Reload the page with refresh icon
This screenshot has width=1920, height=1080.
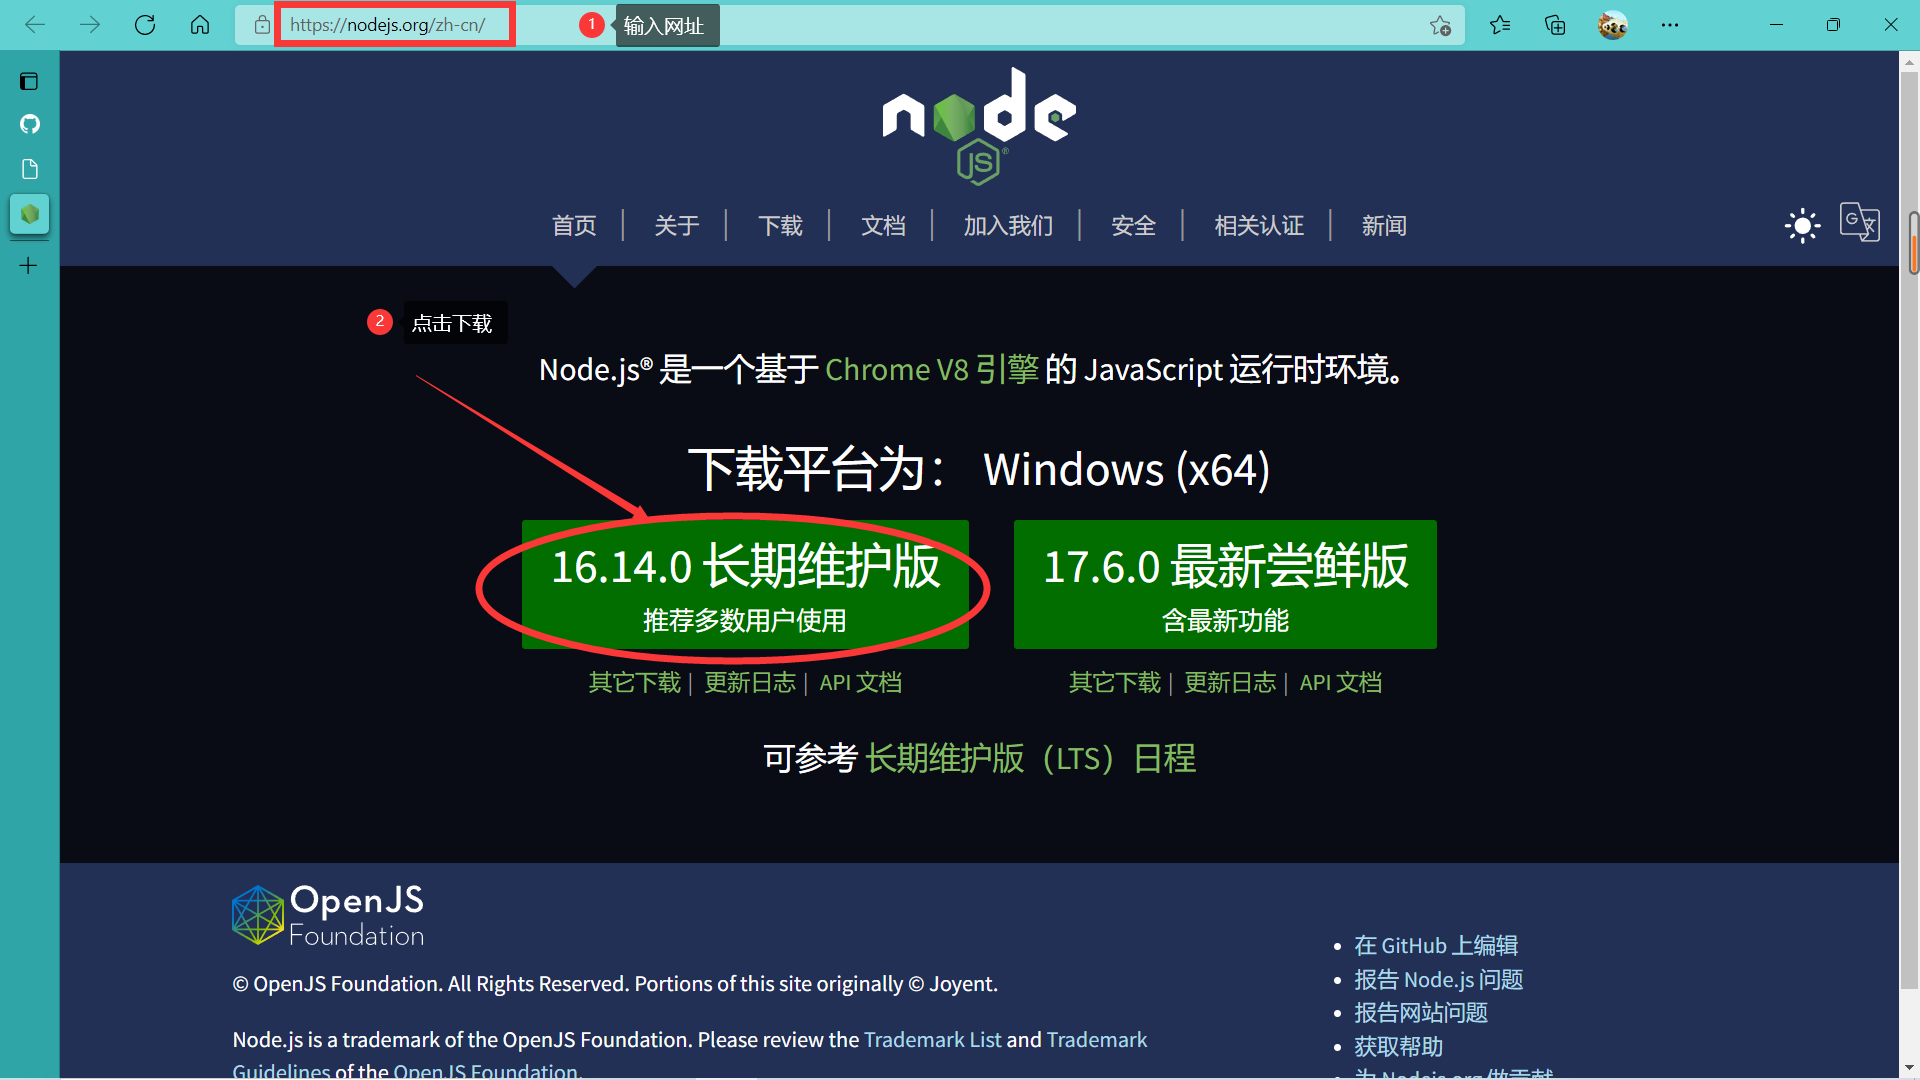coord(145,25)
